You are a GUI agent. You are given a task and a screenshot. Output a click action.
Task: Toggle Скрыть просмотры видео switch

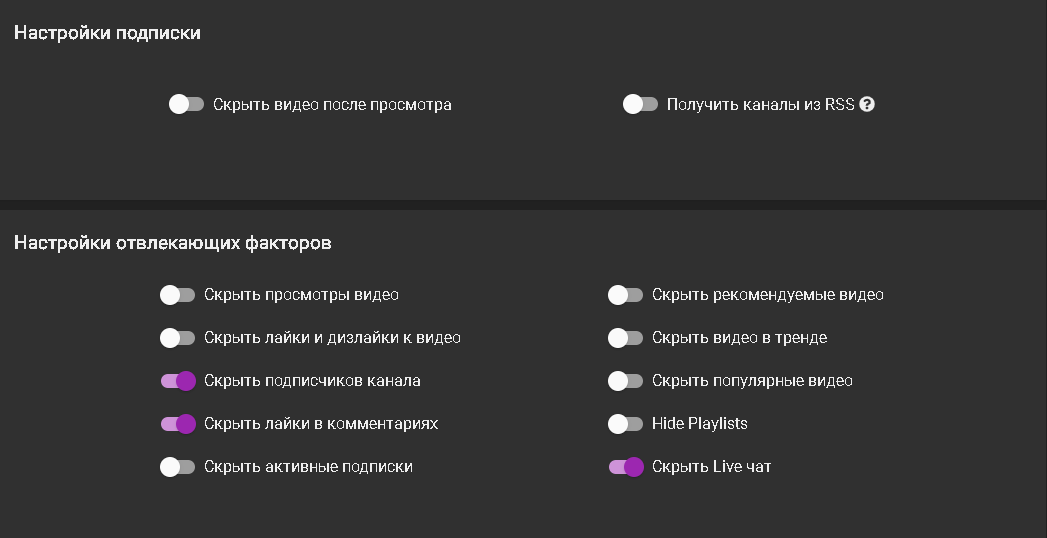pos(177,295)
